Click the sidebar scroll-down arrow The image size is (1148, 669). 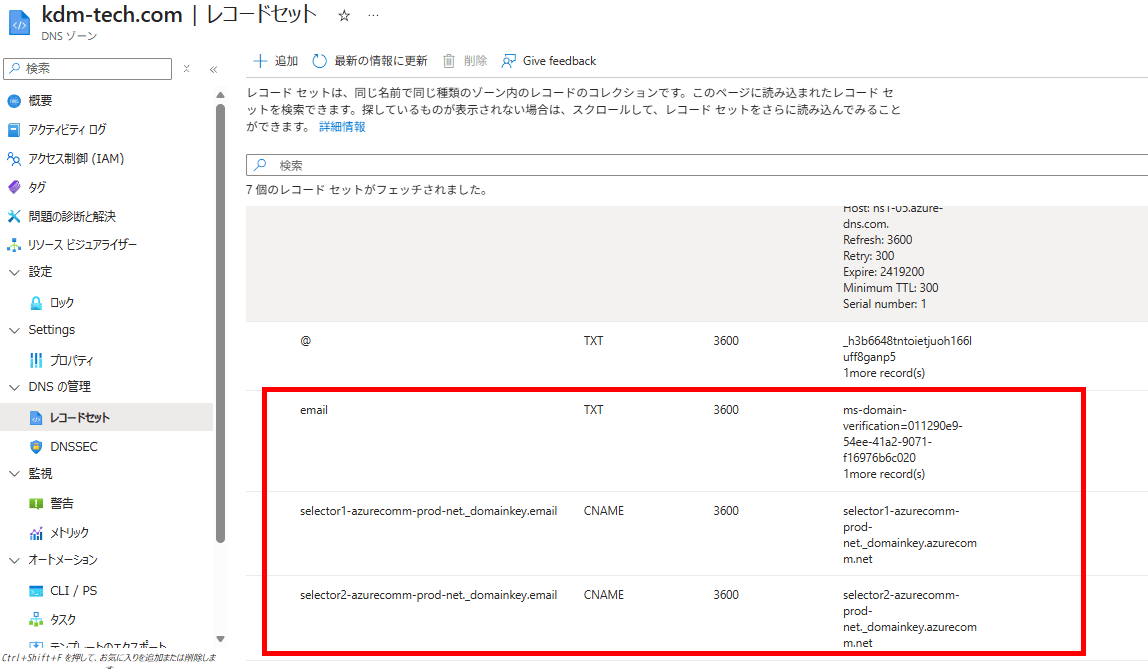click(220, 639)
